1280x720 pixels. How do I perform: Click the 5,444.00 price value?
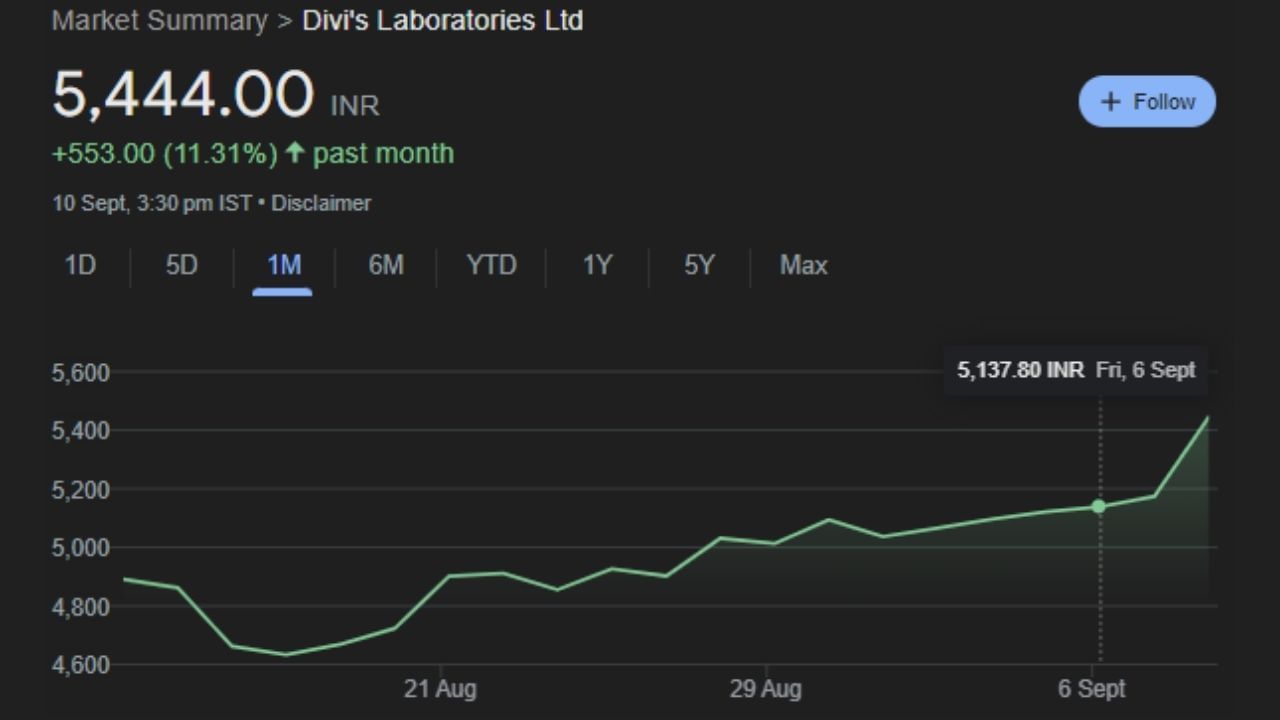pos(183,95)
